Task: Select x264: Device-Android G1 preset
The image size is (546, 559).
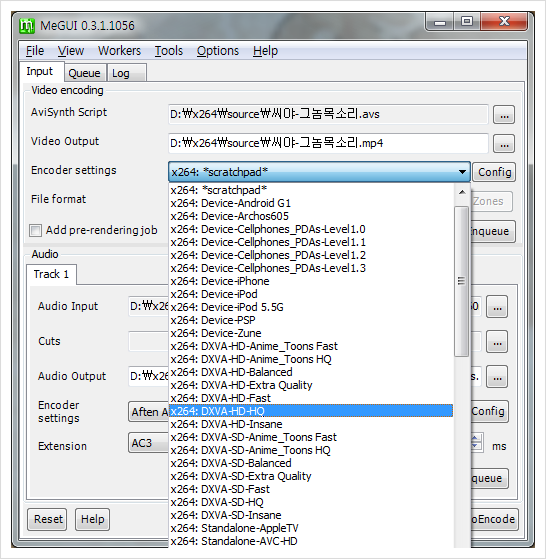Action: (311, 203)
